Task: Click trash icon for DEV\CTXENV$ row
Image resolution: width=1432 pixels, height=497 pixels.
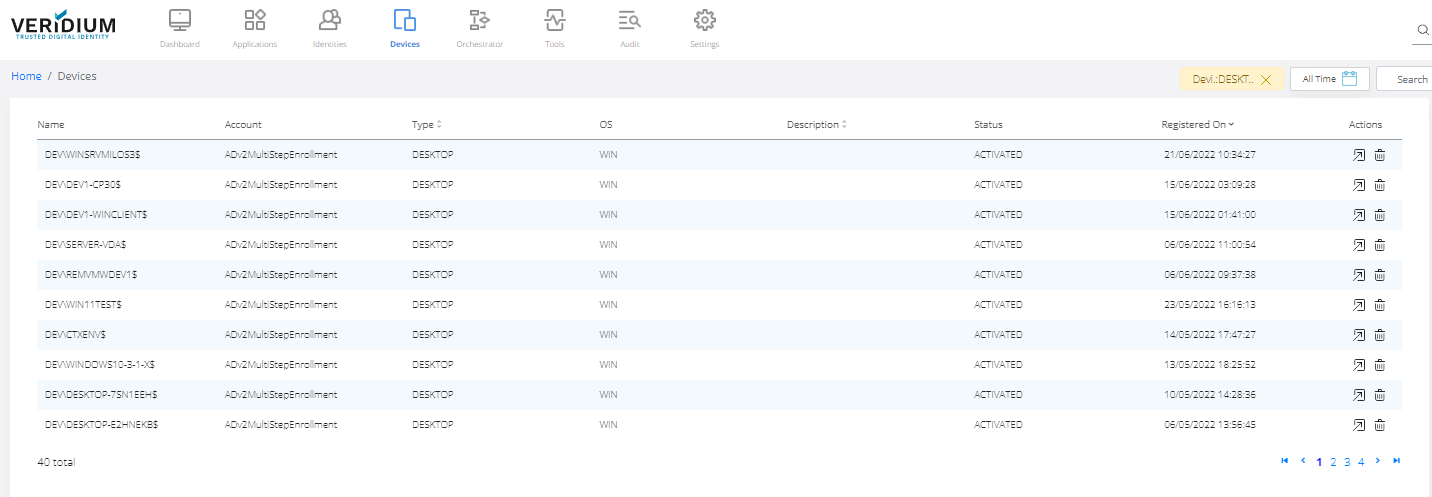Action: tap(1379, 335)
